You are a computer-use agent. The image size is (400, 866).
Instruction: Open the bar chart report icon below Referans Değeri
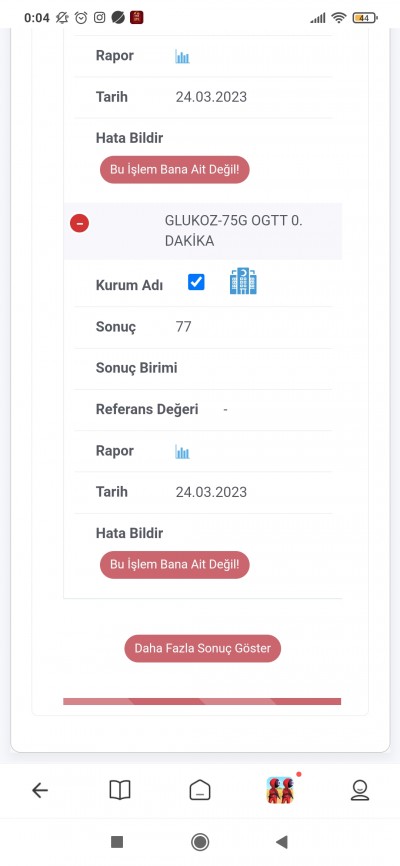(182, 452)
